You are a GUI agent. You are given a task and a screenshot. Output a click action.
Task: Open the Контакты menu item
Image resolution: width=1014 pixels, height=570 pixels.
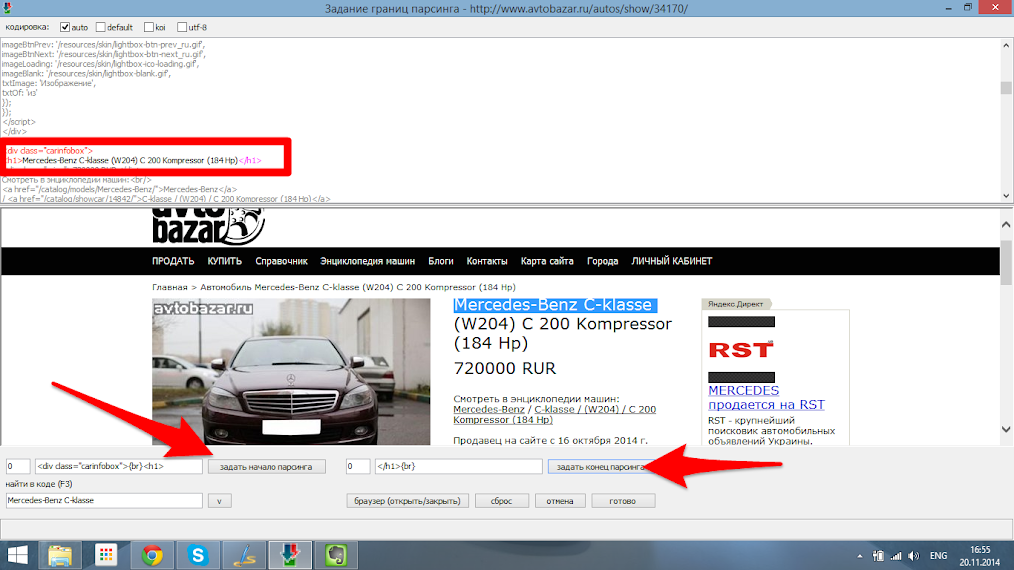[x=487, y=261]
